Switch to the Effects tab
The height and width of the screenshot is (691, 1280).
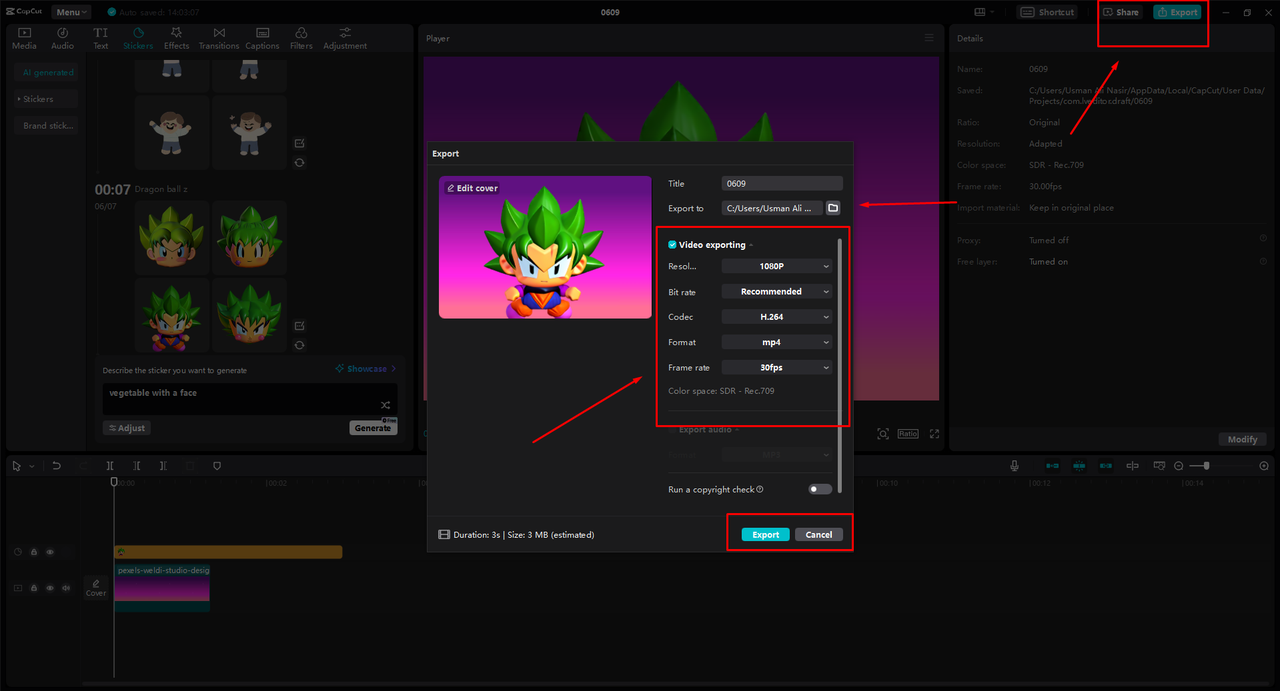pyautogui.click(x=176, y=38)
